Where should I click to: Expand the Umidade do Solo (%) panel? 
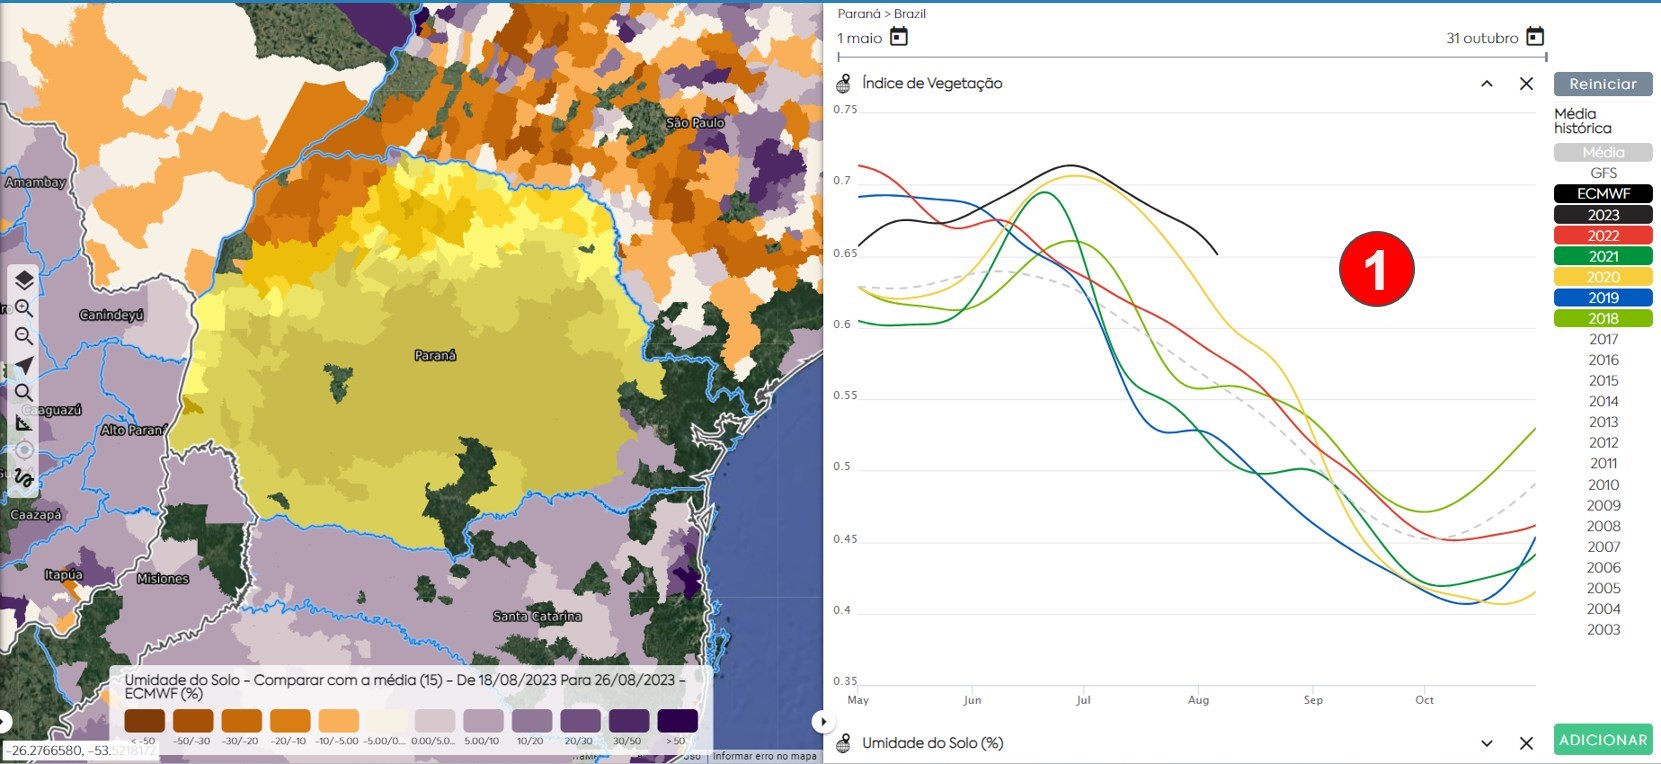coord(1487,743)
